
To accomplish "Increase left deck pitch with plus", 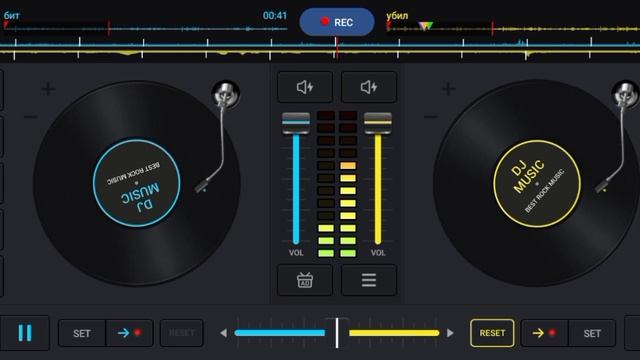I will pos(48,89).
